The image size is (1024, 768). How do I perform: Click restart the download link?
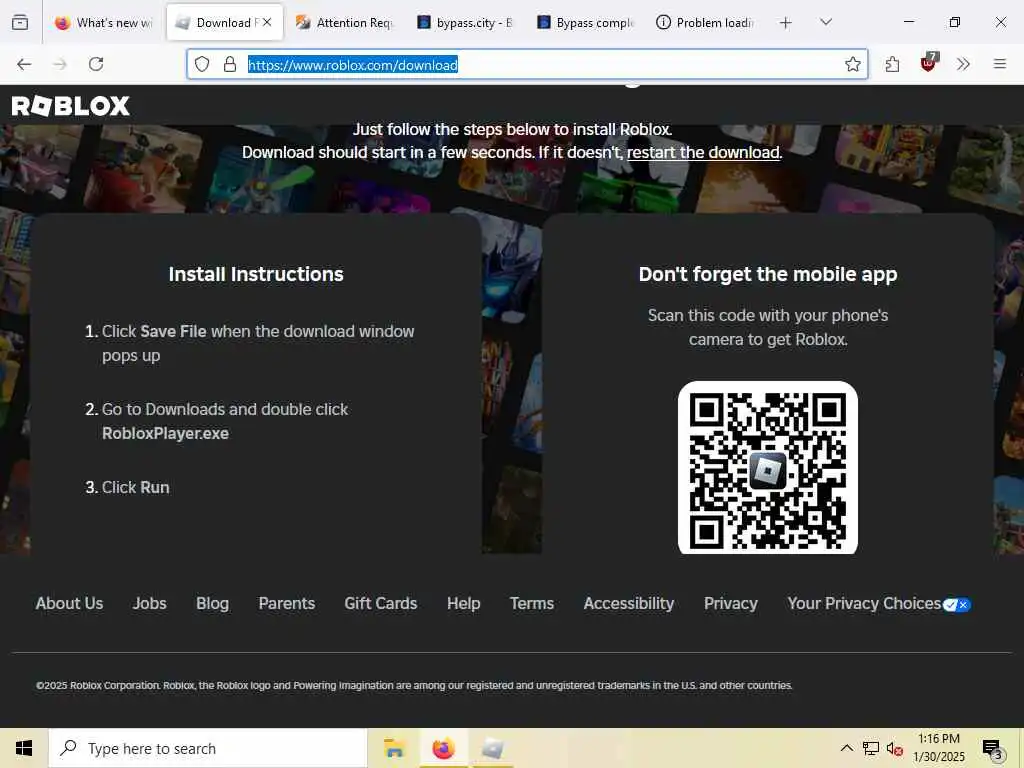[703, 152]
